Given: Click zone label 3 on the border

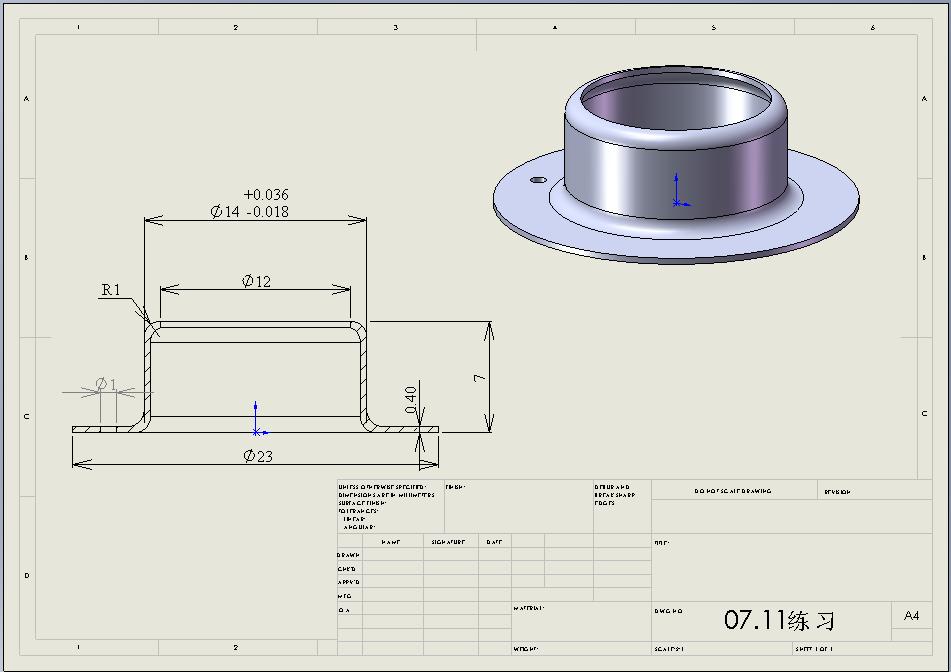Looking at the screenshot, I should coord(396,27).
